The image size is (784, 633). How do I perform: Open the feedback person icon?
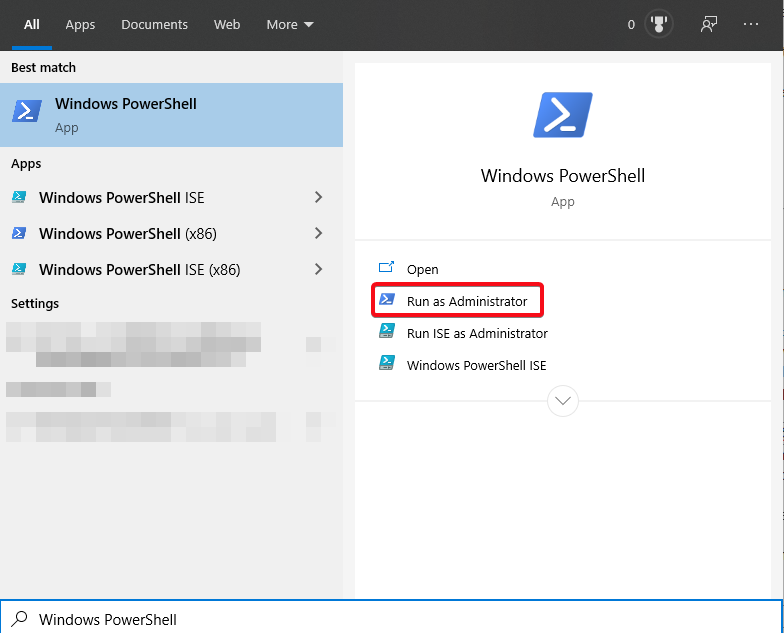(709, 25)
